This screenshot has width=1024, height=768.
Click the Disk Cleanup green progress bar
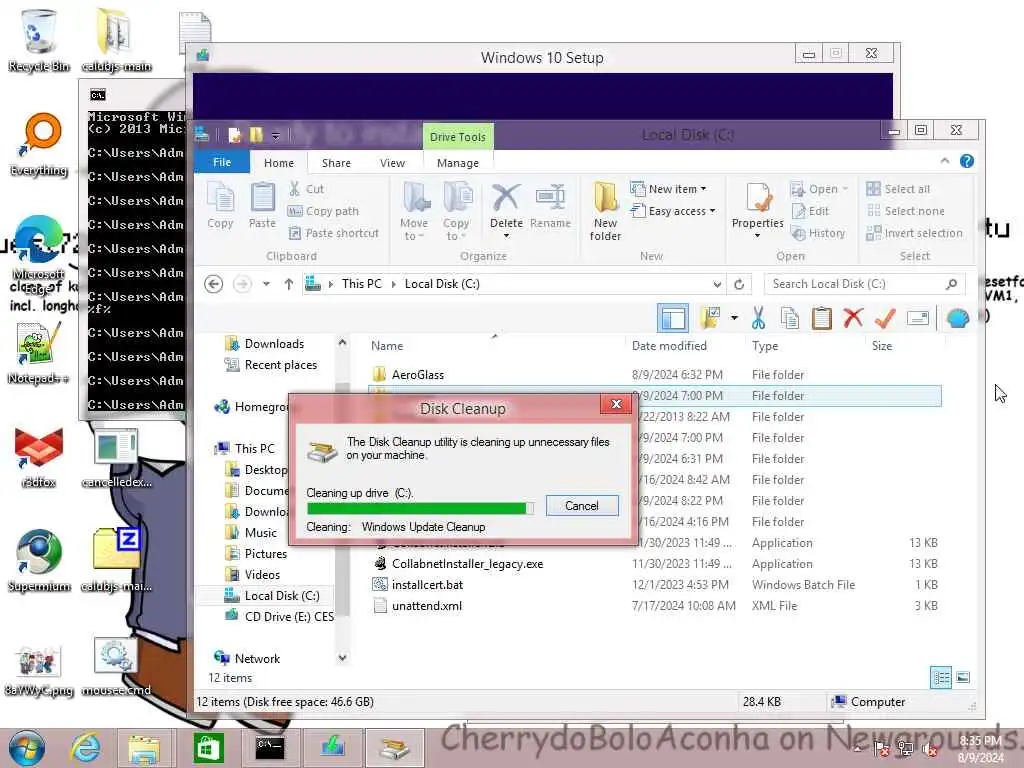(x=420, y=508)
